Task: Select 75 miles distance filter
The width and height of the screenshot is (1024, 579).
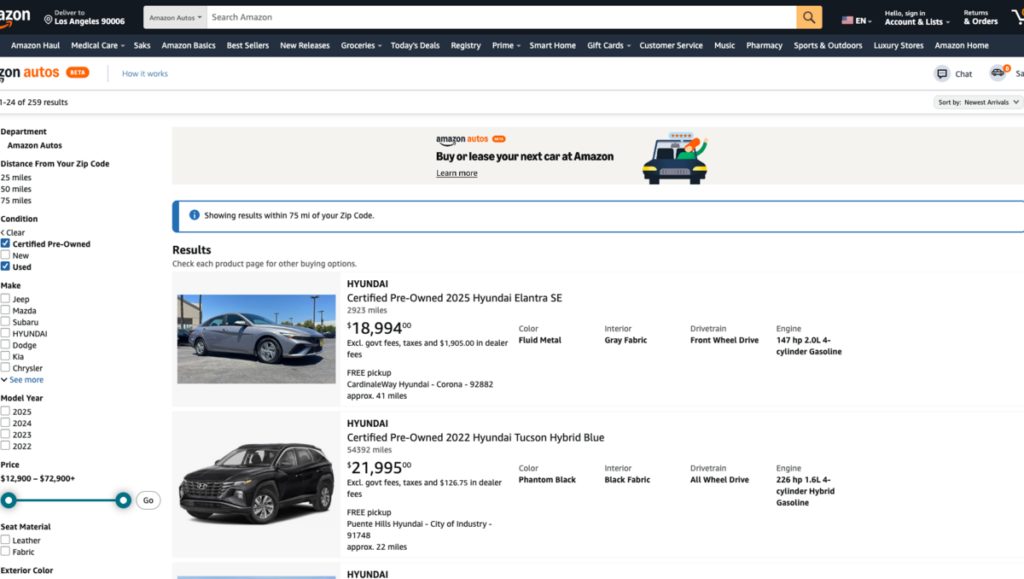Action: 16,200
